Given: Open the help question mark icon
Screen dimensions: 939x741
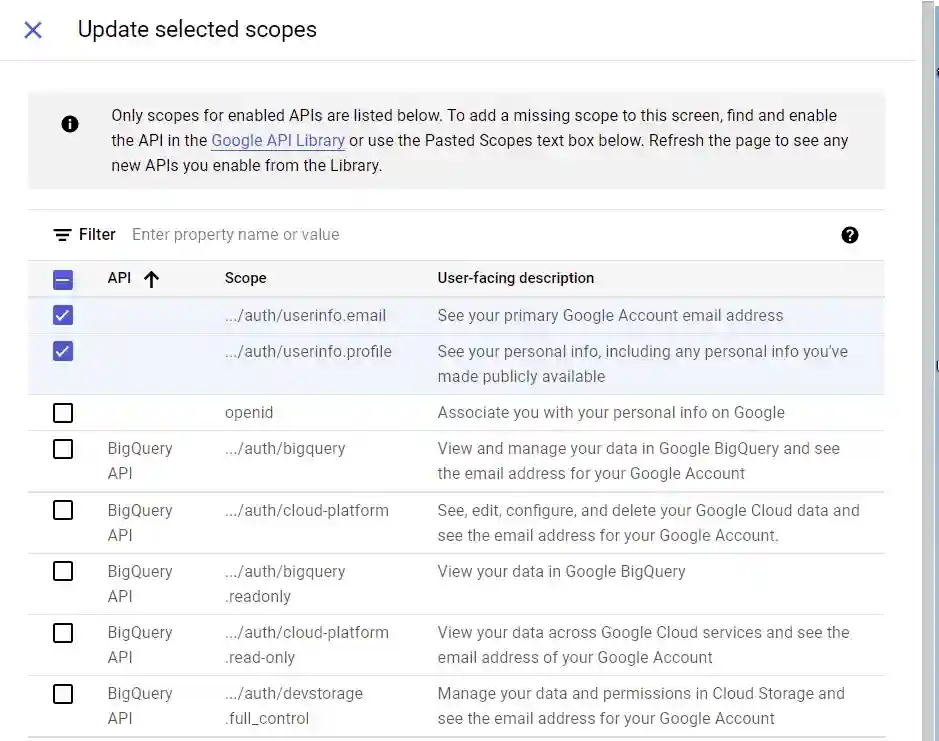Looking at the screenshot, I should pyautogui.click(x=849, y=235).
